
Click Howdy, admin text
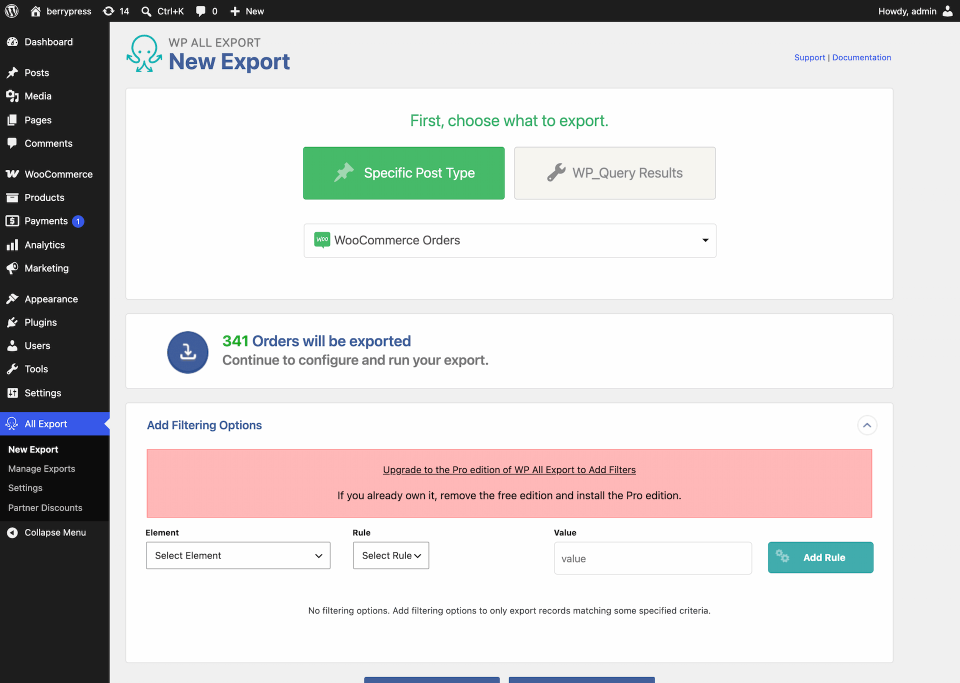coord(907,11)
